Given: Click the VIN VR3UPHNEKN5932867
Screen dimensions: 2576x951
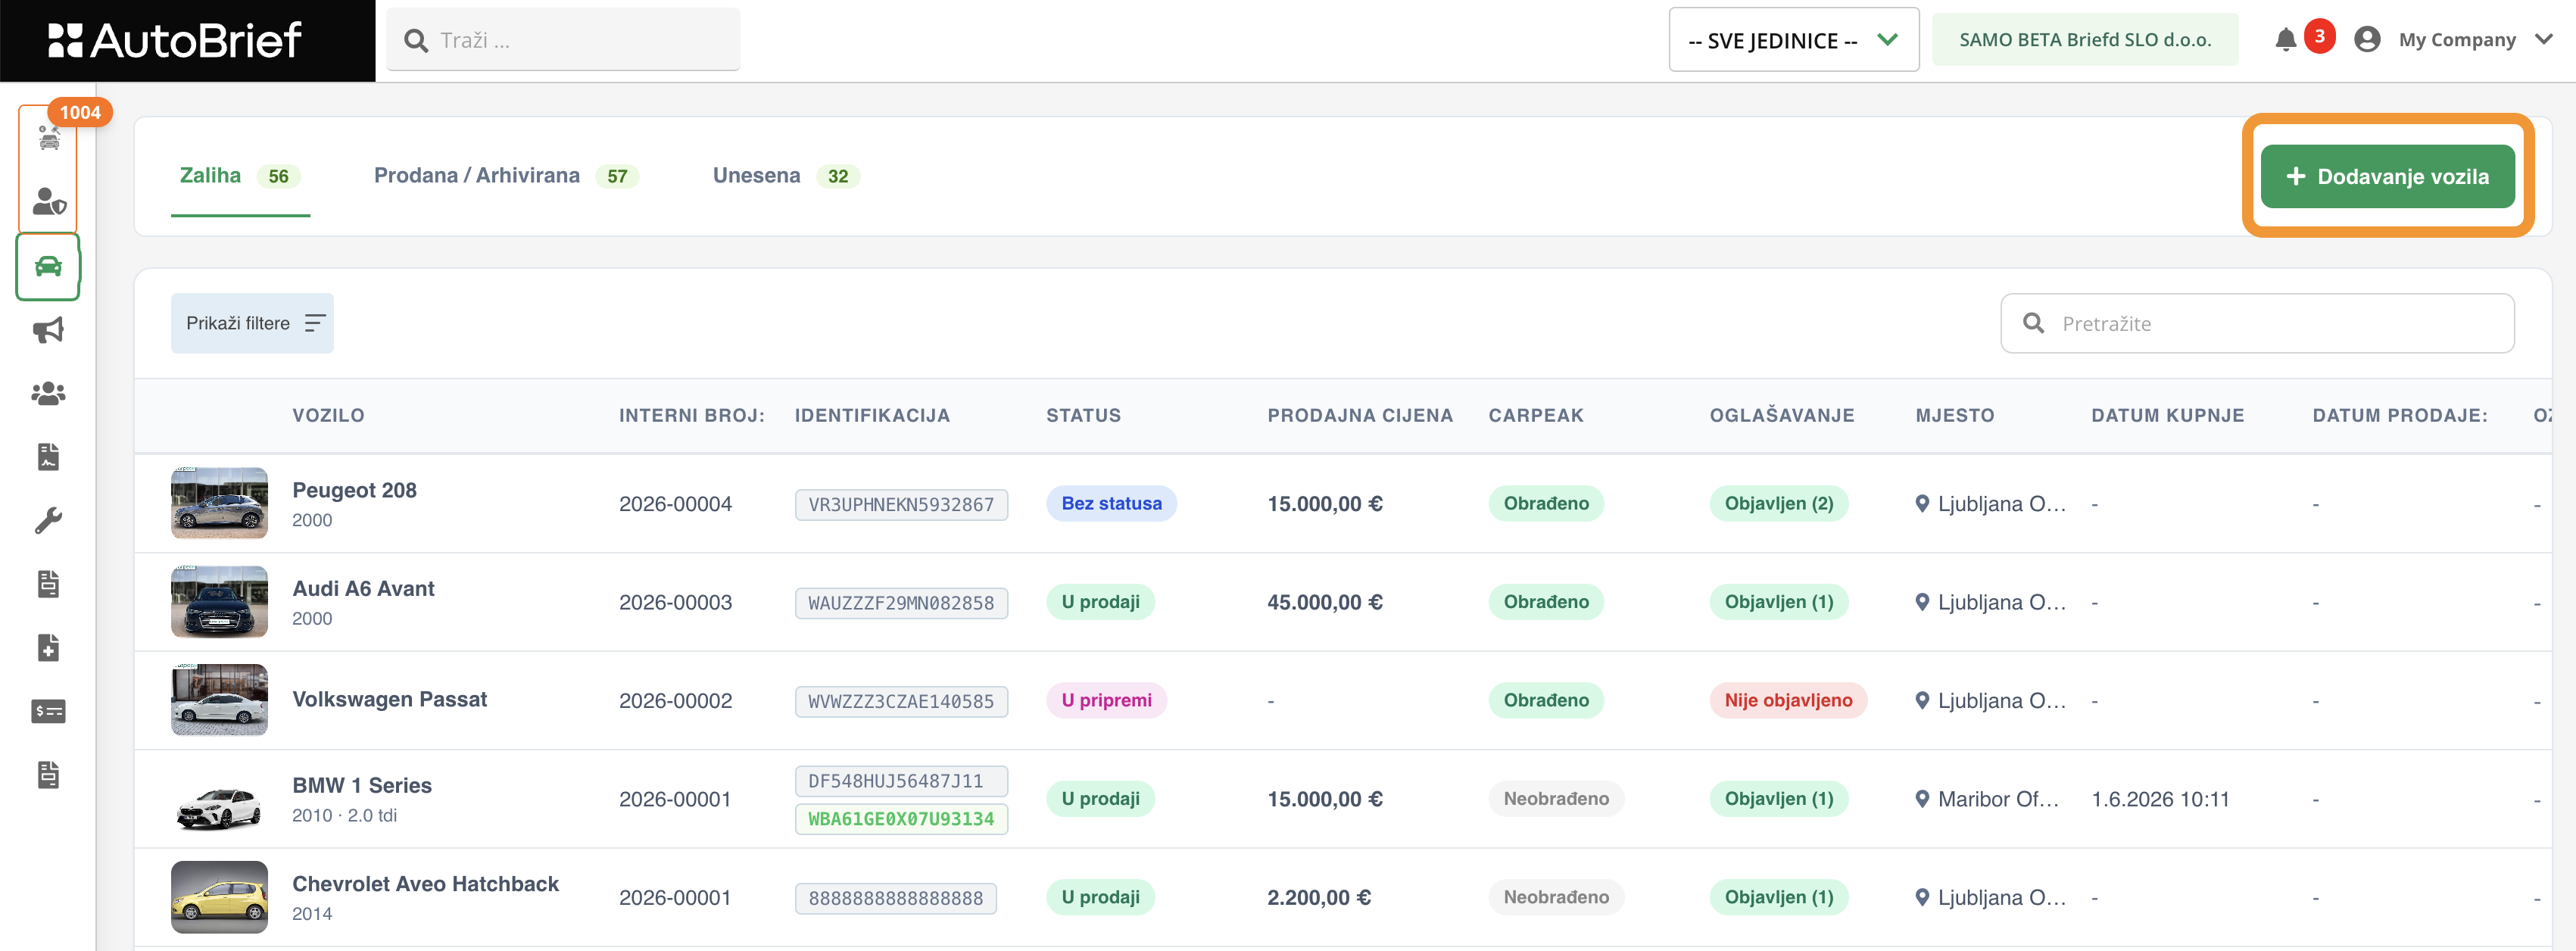Looking at the screenshot, I should (901, 504).
